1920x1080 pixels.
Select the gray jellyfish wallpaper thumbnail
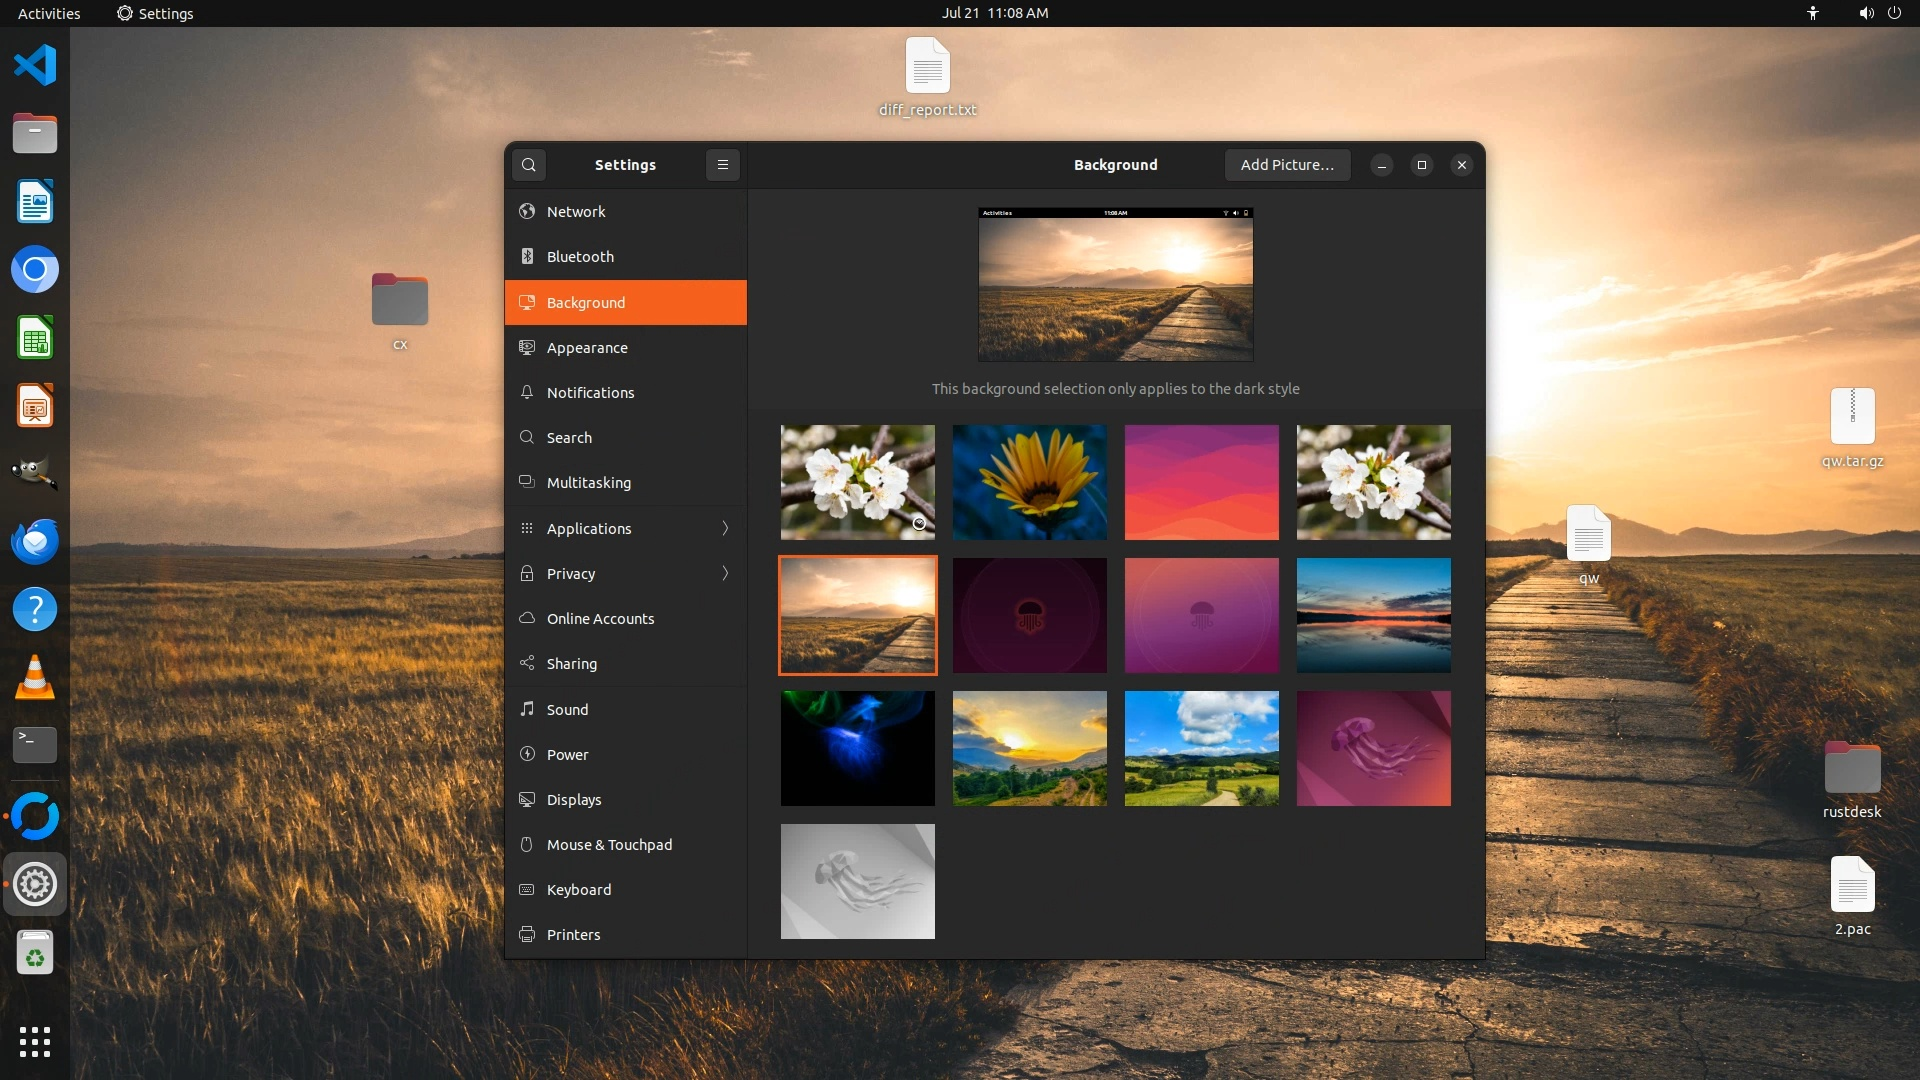857,881
